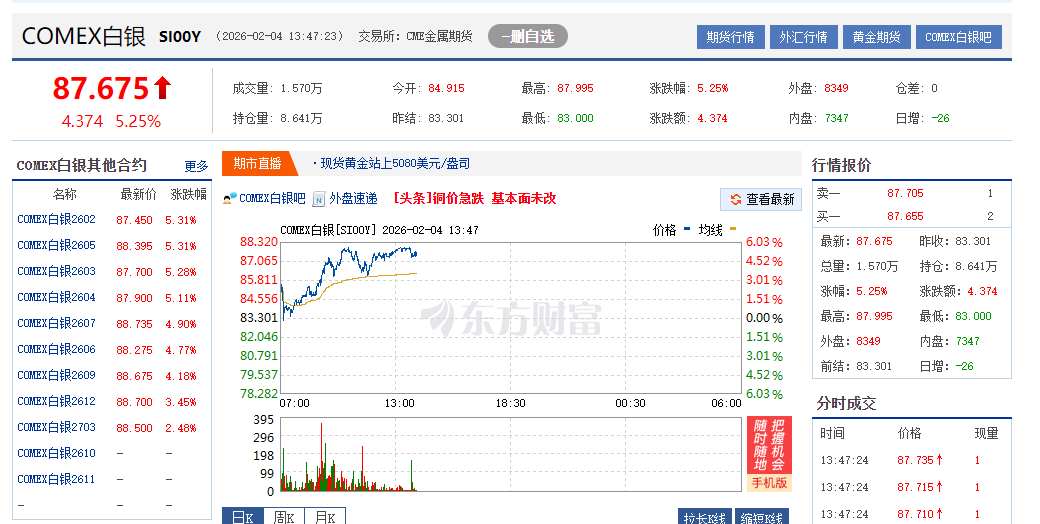Viewport: 1040px width, 524px height.
Task: Open contract COMEX白银2610
Action: point(56,453)
